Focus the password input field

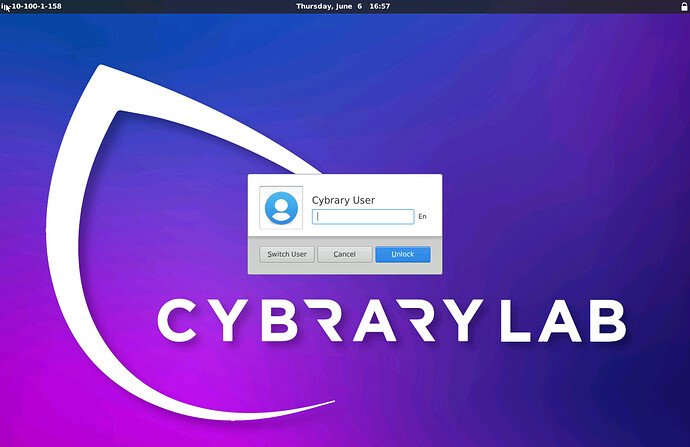pyautogui.click(x=362, y=216)
